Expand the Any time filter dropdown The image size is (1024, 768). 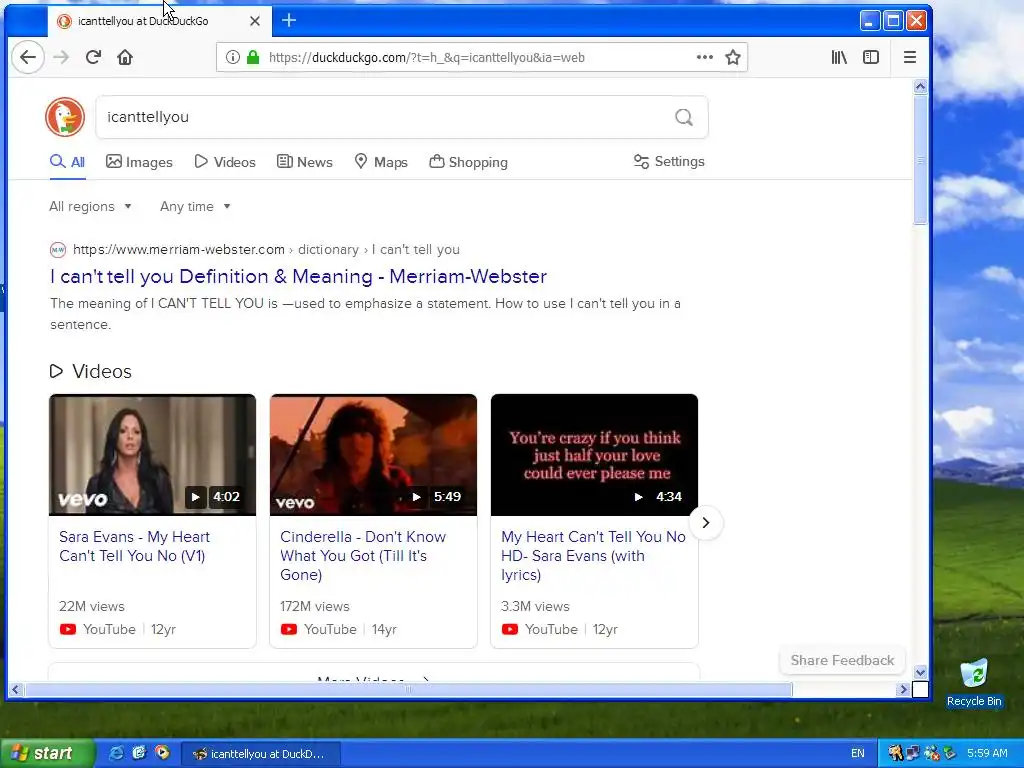[x=195, y=206]
